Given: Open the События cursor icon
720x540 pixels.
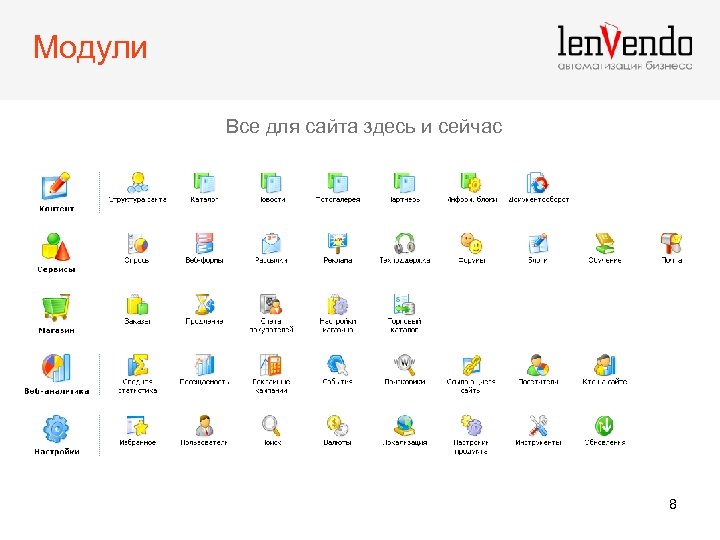Looking at the screenshot, I should pos(338,365).
